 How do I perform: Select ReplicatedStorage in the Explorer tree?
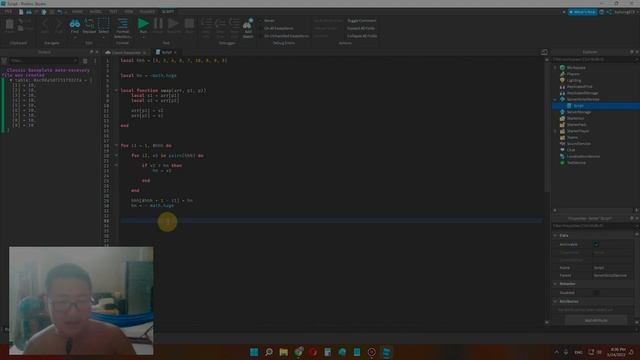click(582, 93)
